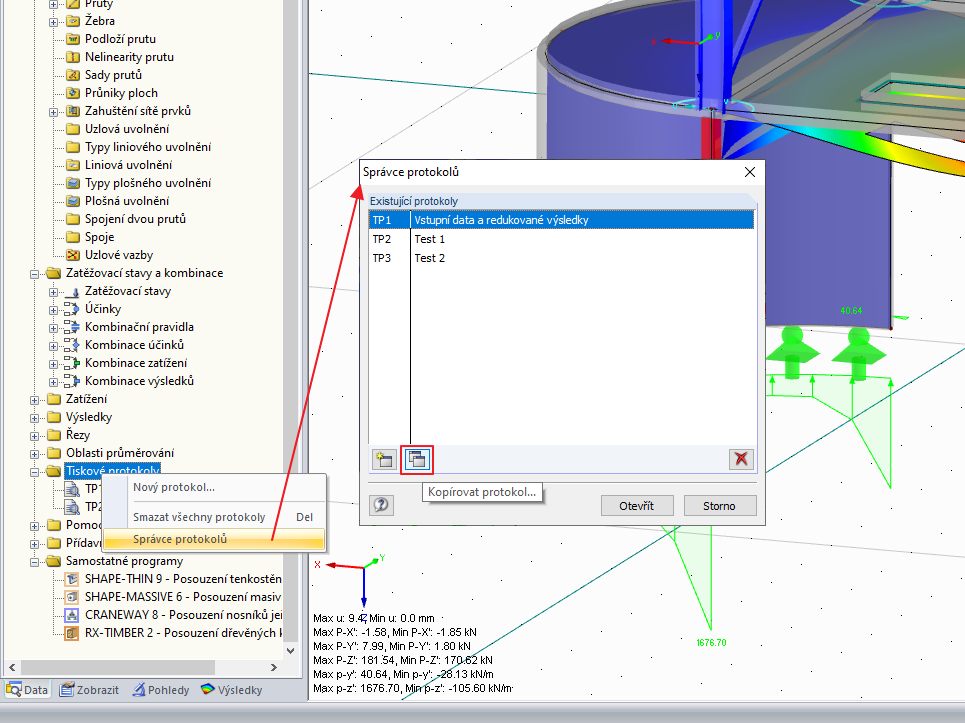The height and width of the screenshot is (723, 965).
Task: Click the Kombinace zatížení icon
Action: 73,363
